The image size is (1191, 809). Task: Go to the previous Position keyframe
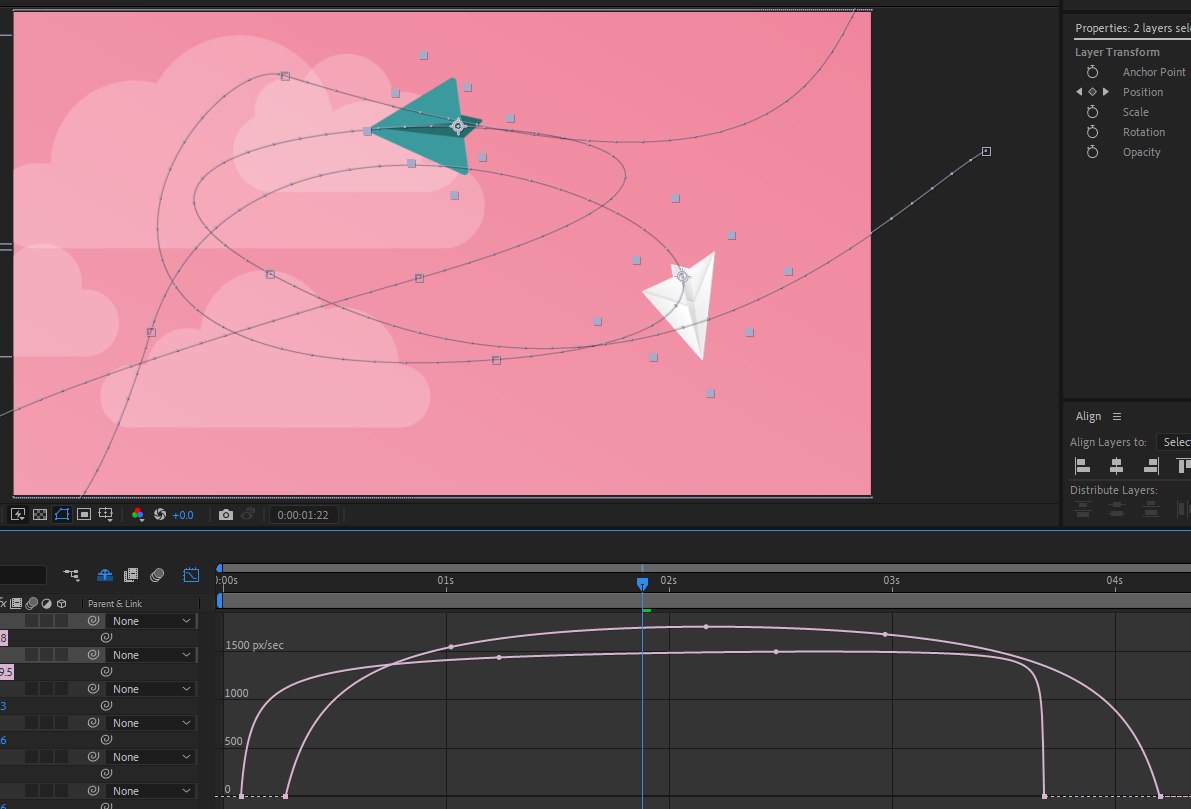click(1079, 92)
